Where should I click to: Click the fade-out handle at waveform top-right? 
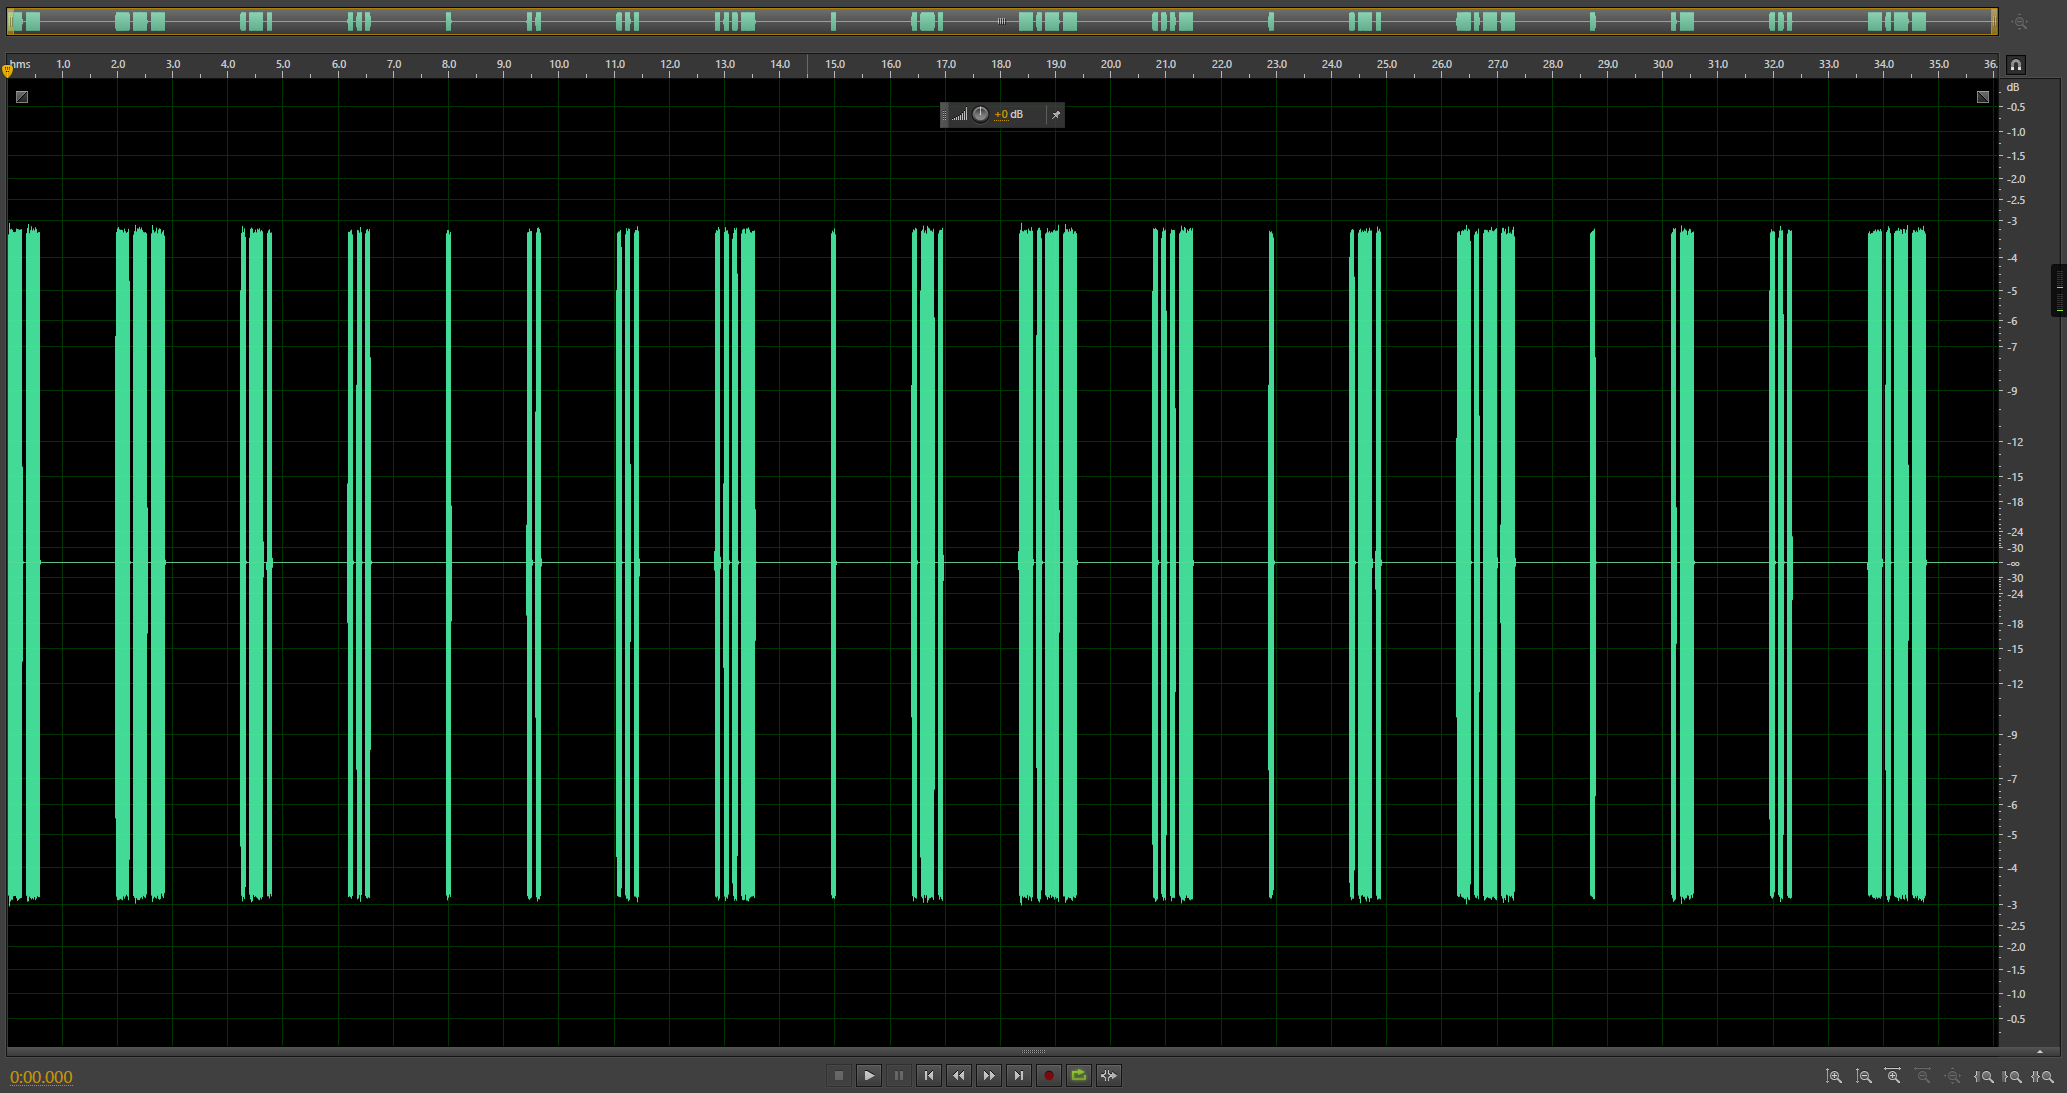(x=1983, y=97)
